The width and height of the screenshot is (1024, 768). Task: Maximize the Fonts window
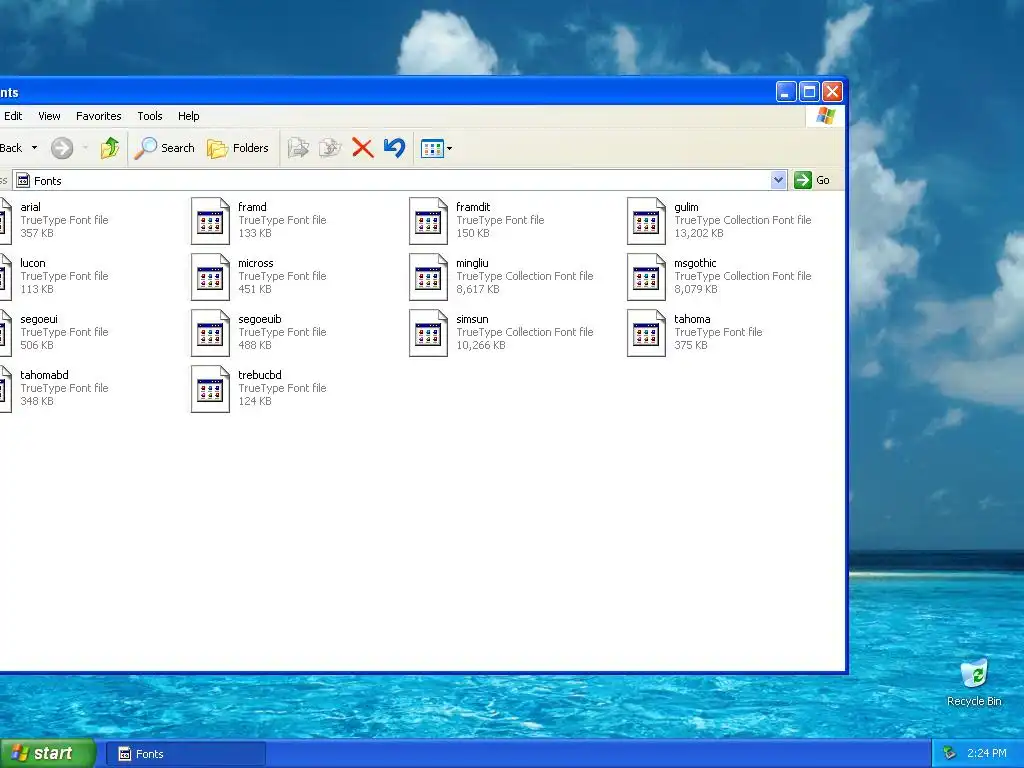click(809, 92)
